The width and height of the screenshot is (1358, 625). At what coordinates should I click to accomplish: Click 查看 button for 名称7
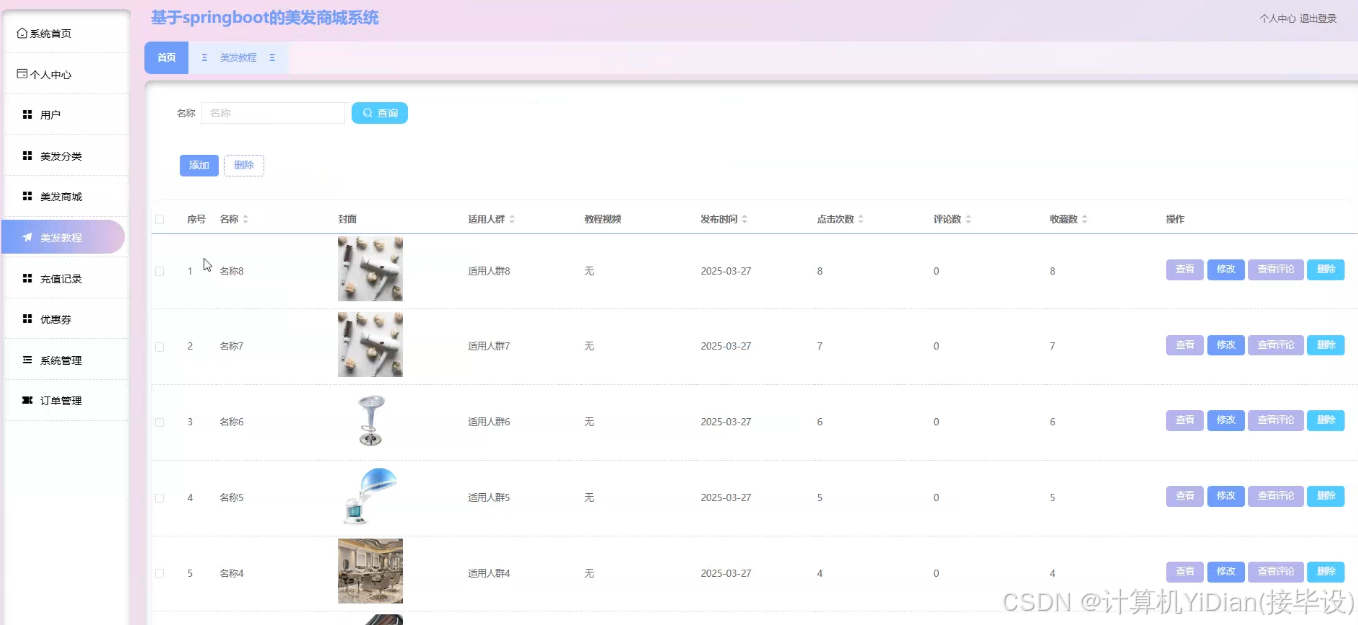[1185, 345]
